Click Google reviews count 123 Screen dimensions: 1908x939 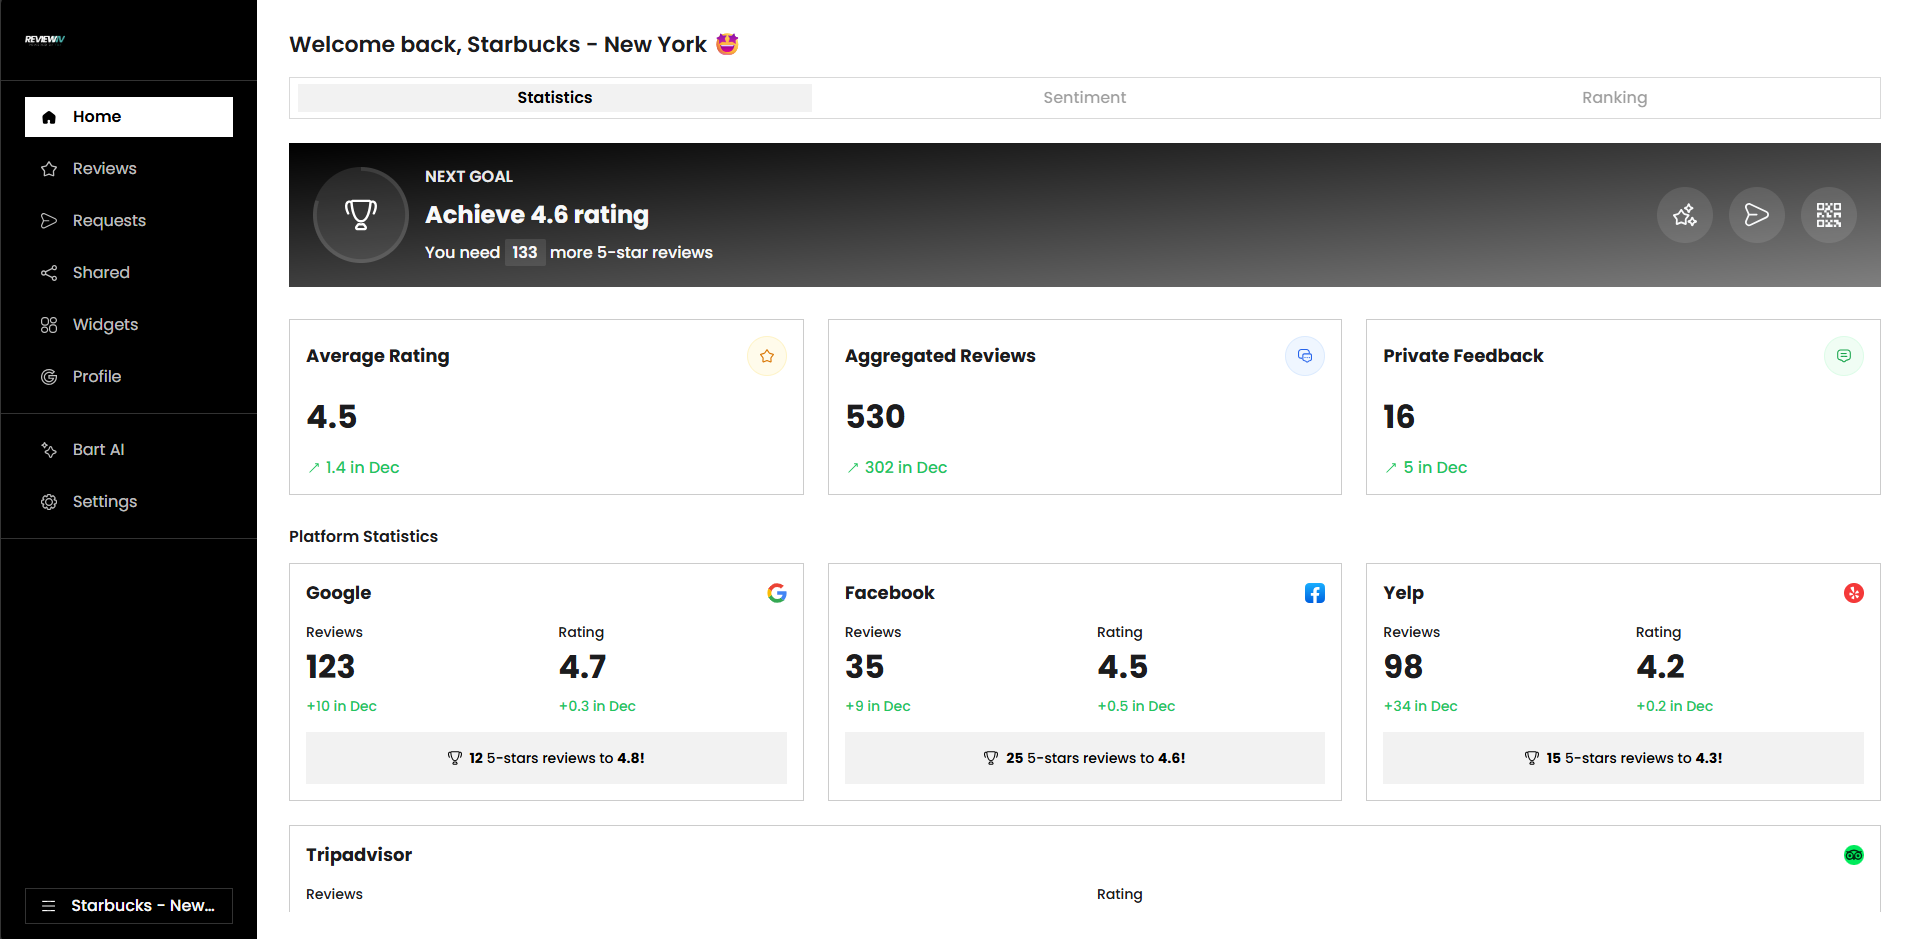(x=331, y=667)
